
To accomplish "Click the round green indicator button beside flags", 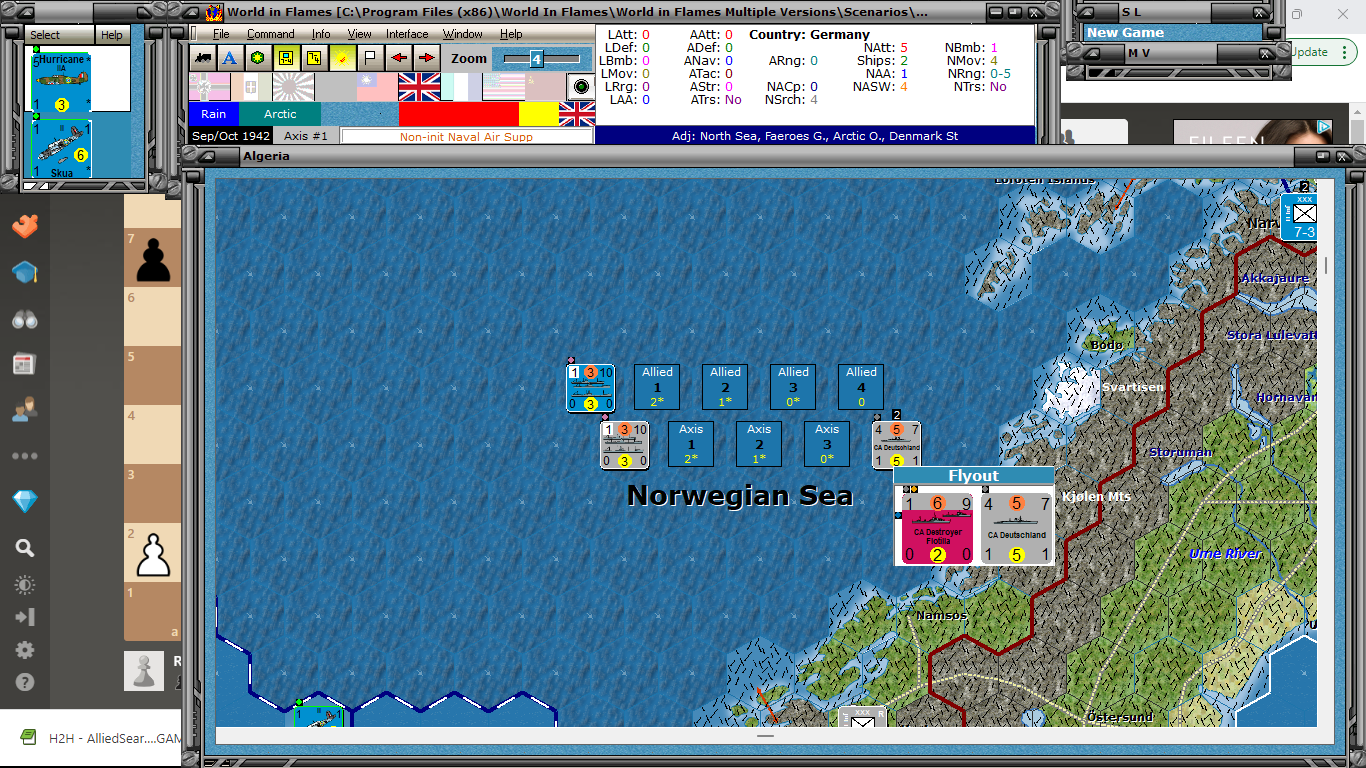I will coord(579,87).
